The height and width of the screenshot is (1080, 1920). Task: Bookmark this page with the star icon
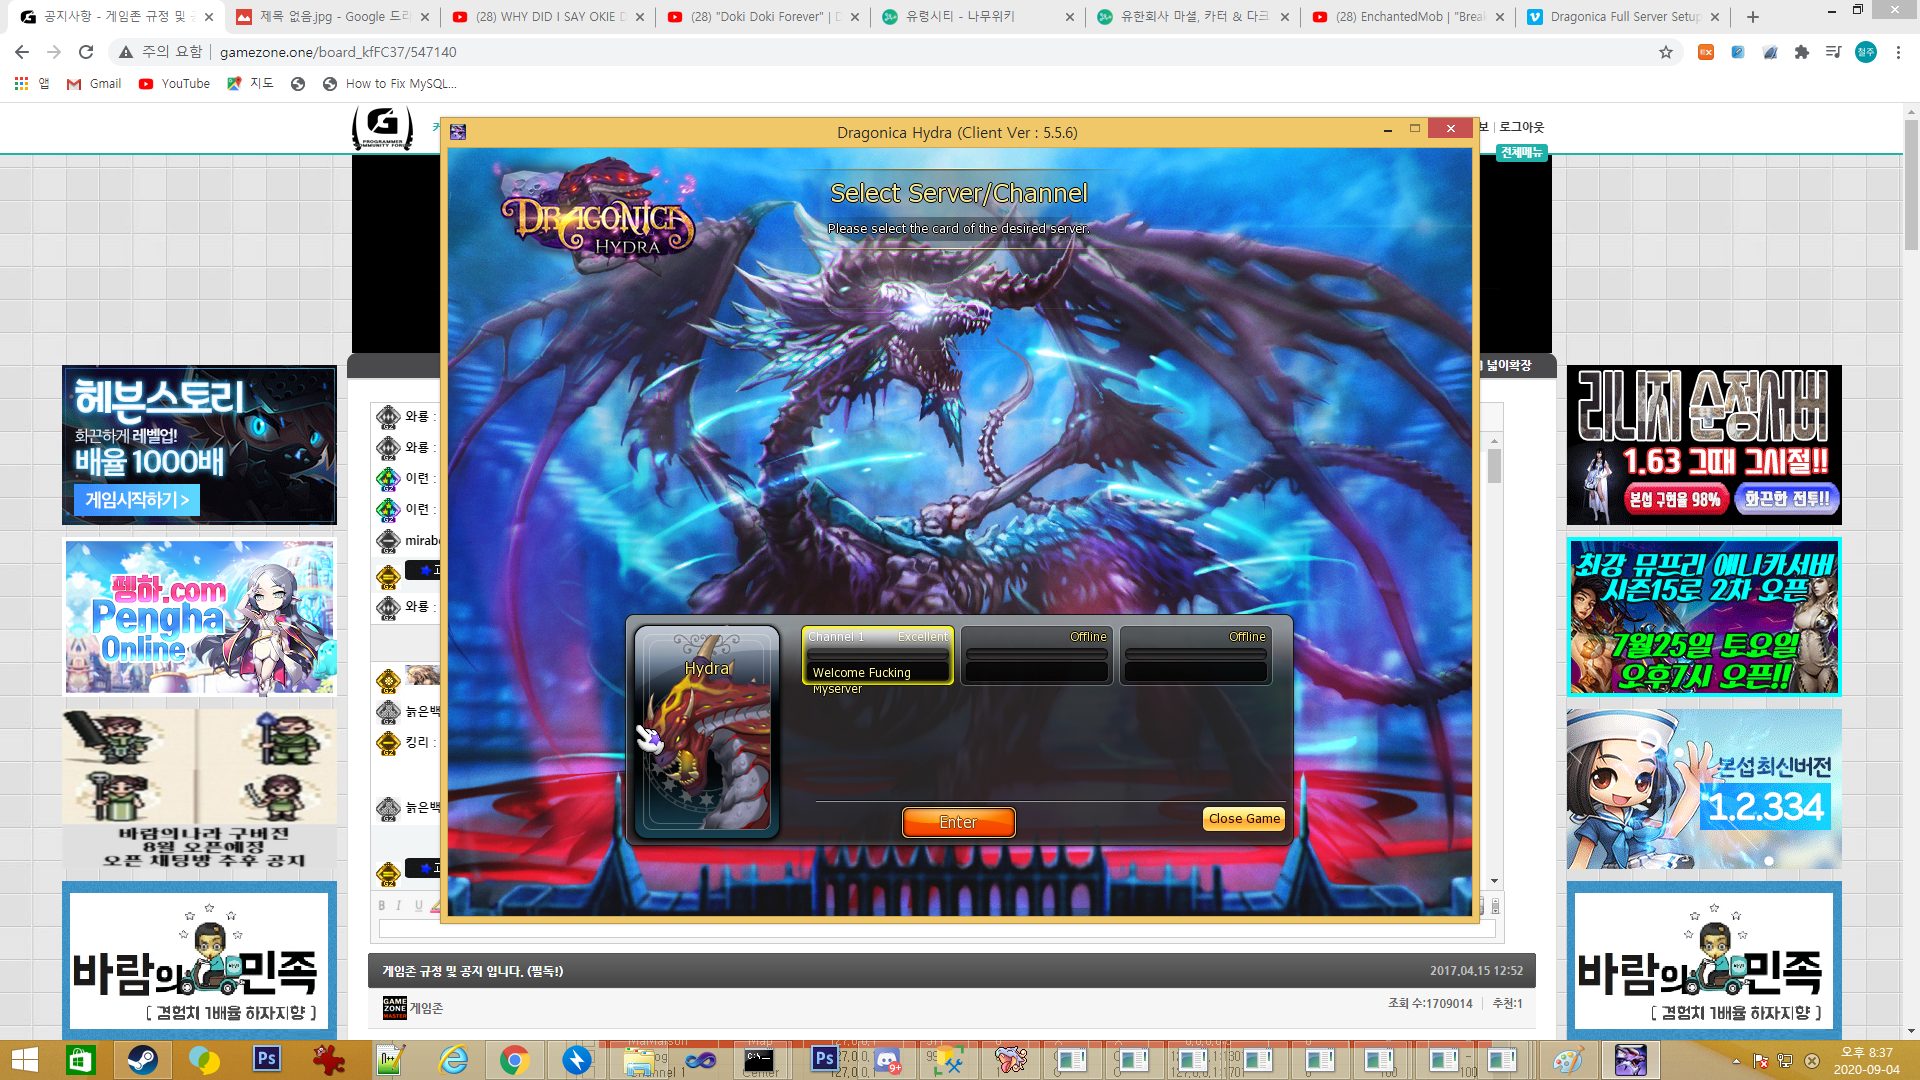tap(1666, 52)
